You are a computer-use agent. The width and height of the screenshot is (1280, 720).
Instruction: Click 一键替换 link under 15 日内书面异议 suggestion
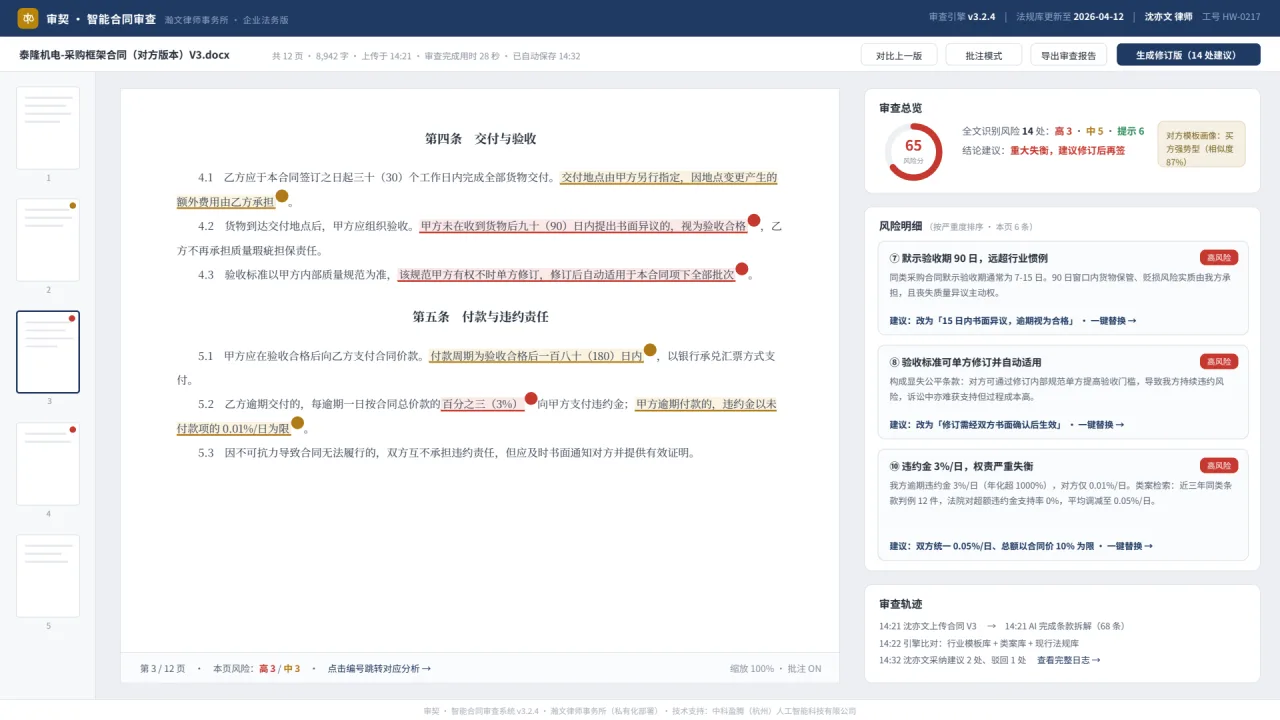[1109, 321]
